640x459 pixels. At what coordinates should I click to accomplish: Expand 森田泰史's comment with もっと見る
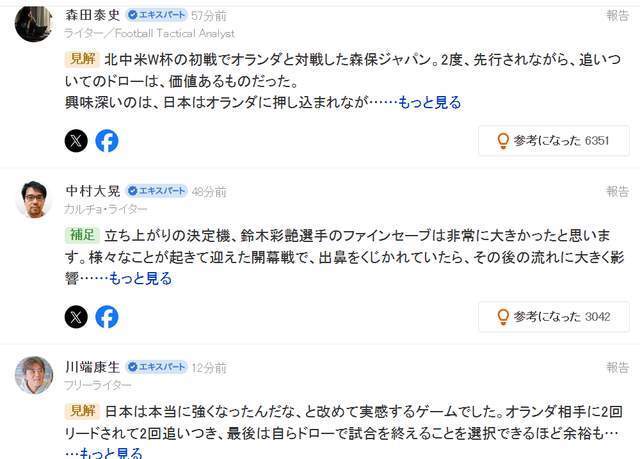429,102
